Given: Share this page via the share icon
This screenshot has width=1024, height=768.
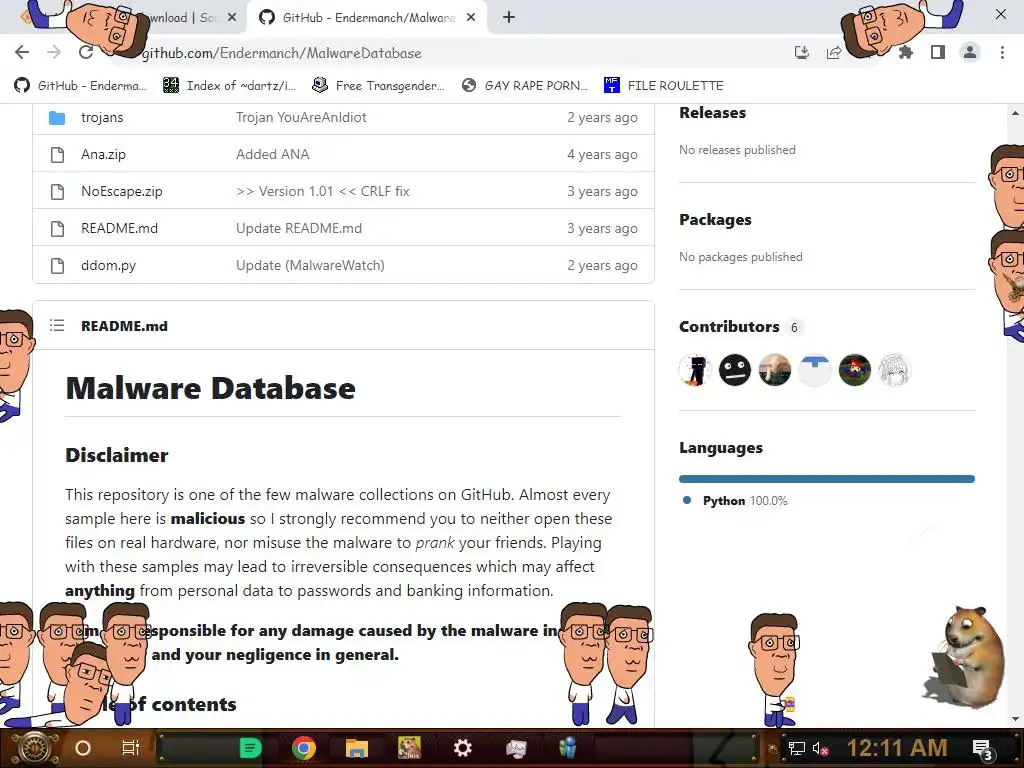Looking at the screenshot, I should pos(834,52).
